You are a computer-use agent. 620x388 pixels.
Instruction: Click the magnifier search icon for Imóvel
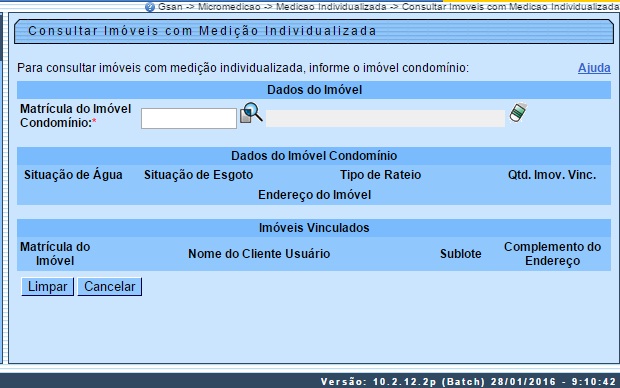(251, 113)
